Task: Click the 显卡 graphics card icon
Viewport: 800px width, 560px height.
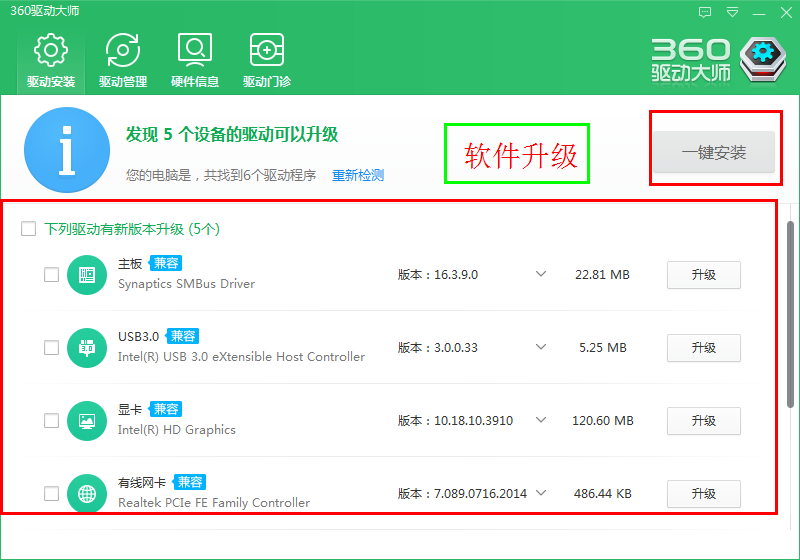Action: pyautogui.click(x=87, y=421)
